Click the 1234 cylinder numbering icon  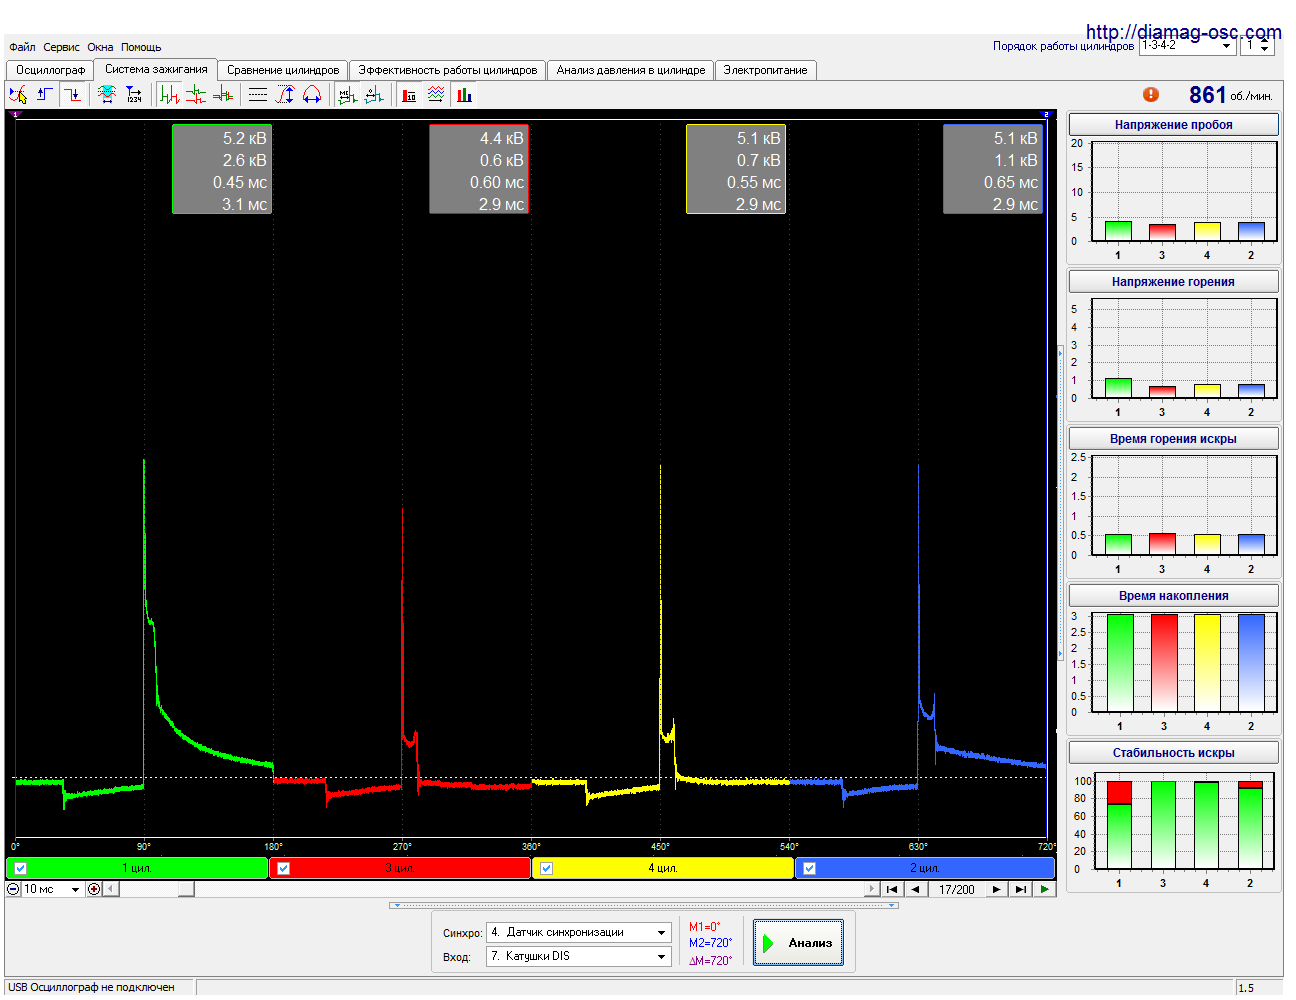click(134, 95)
